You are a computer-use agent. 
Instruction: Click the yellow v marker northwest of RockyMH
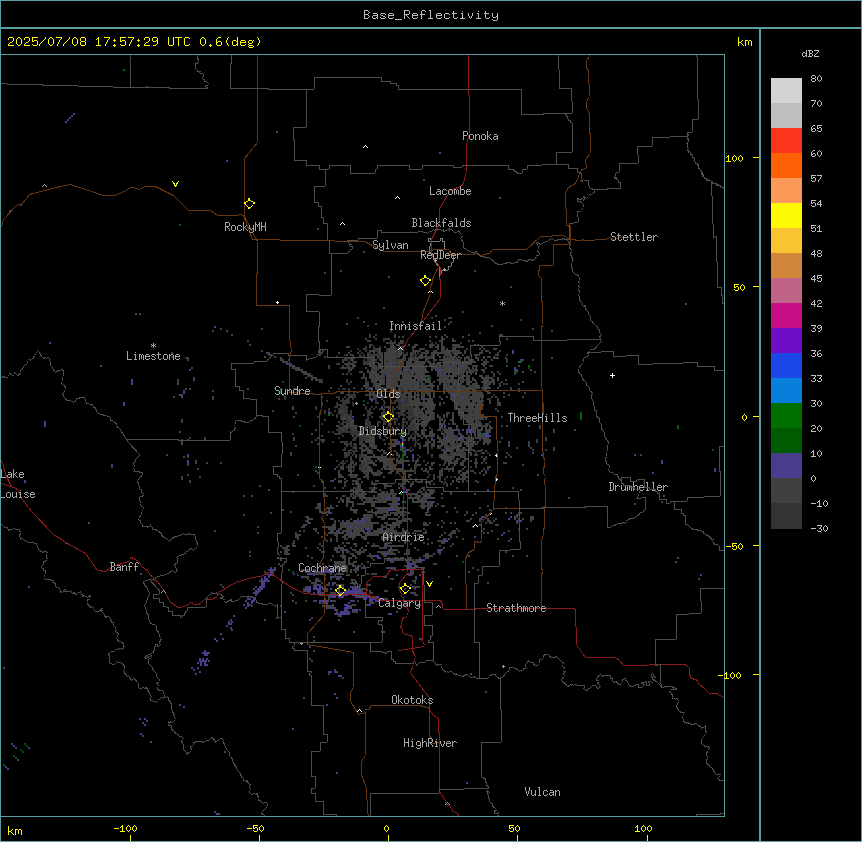pos(175,184)
